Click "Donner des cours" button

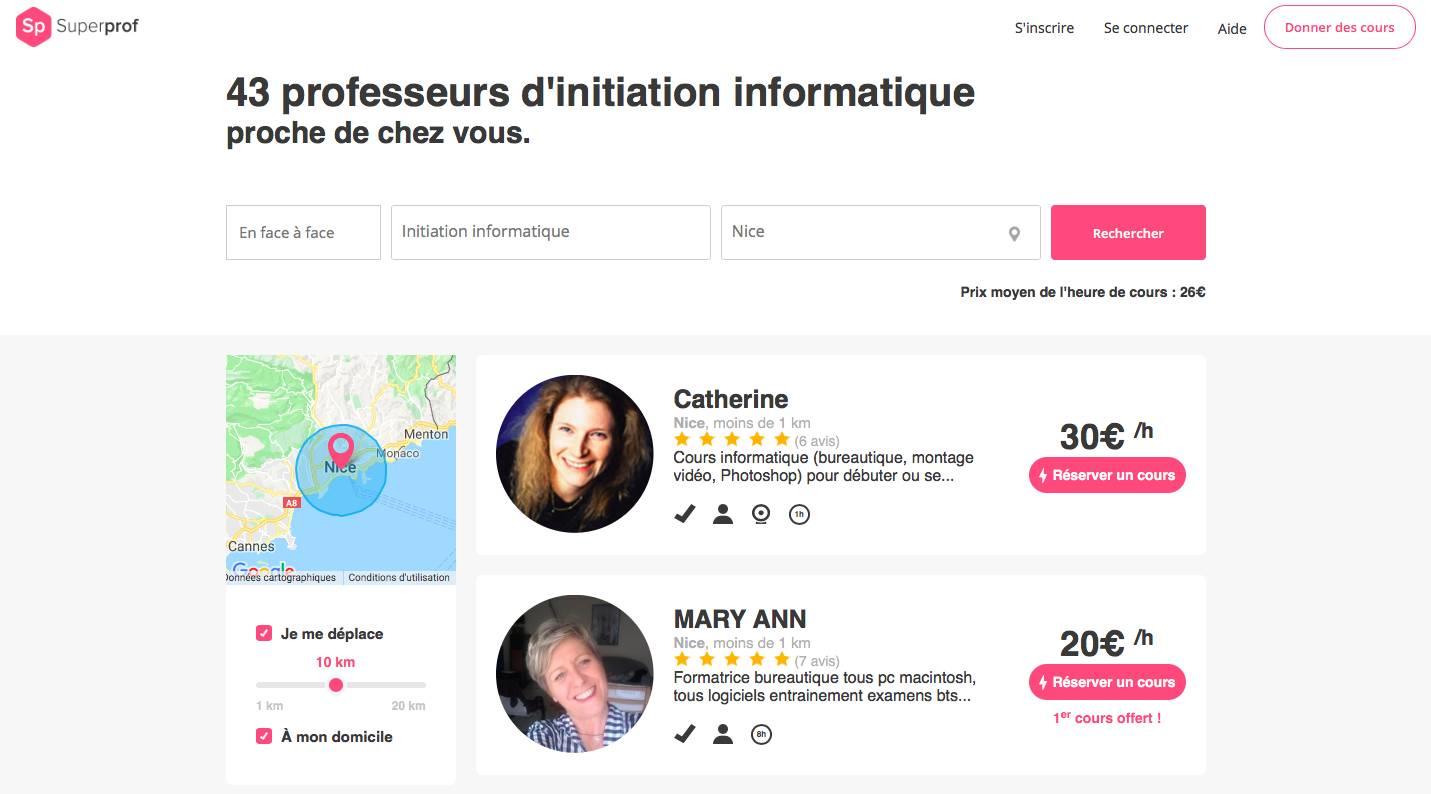click(1339, 27)
